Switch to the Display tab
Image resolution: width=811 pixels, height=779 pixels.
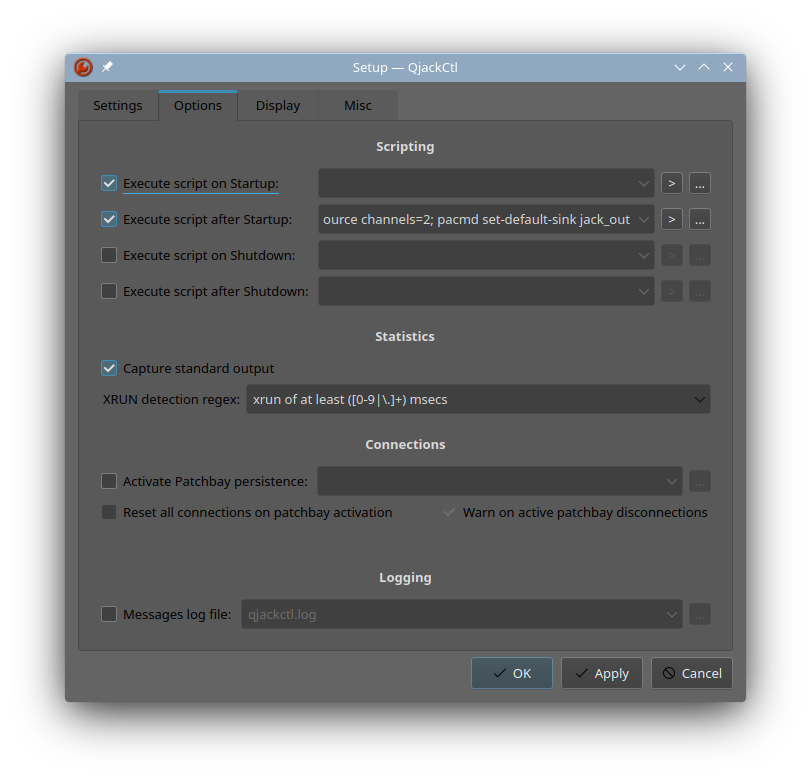(x=277, y=105)
